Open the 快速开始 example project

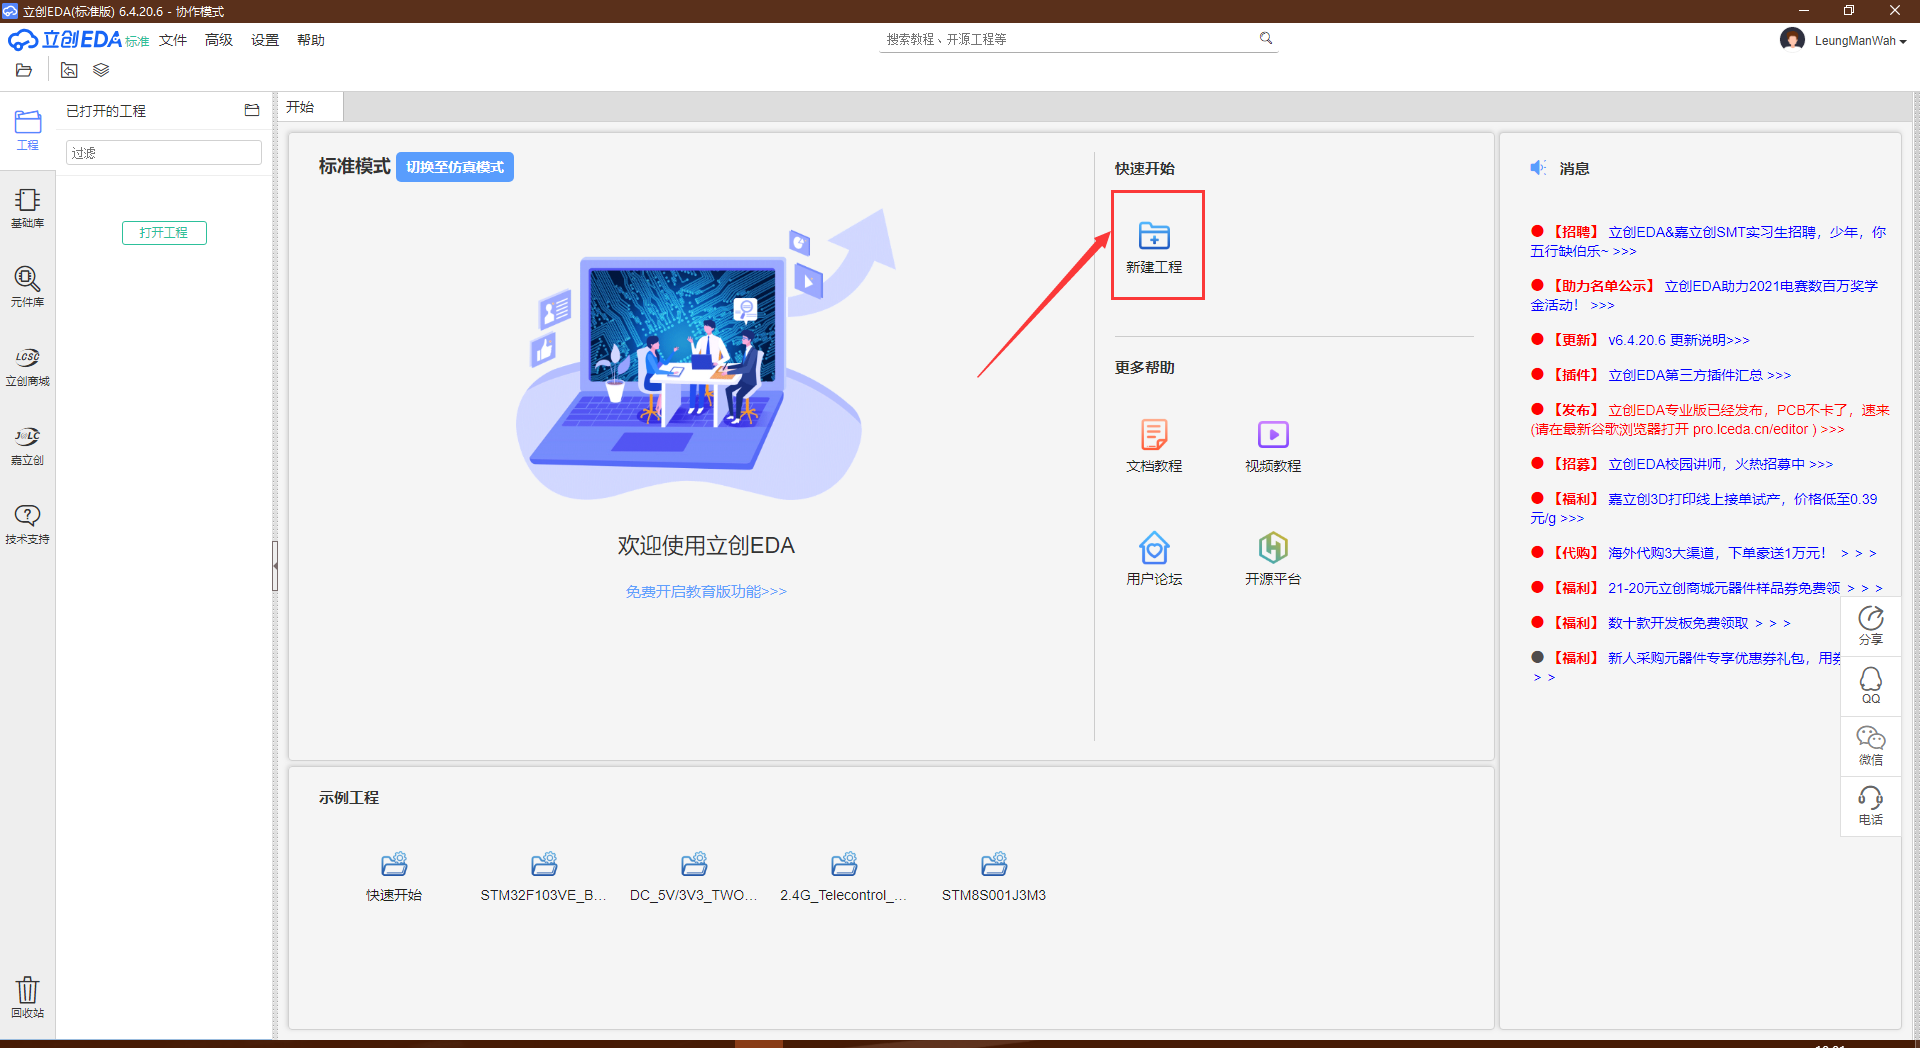(x=394, y=877)
